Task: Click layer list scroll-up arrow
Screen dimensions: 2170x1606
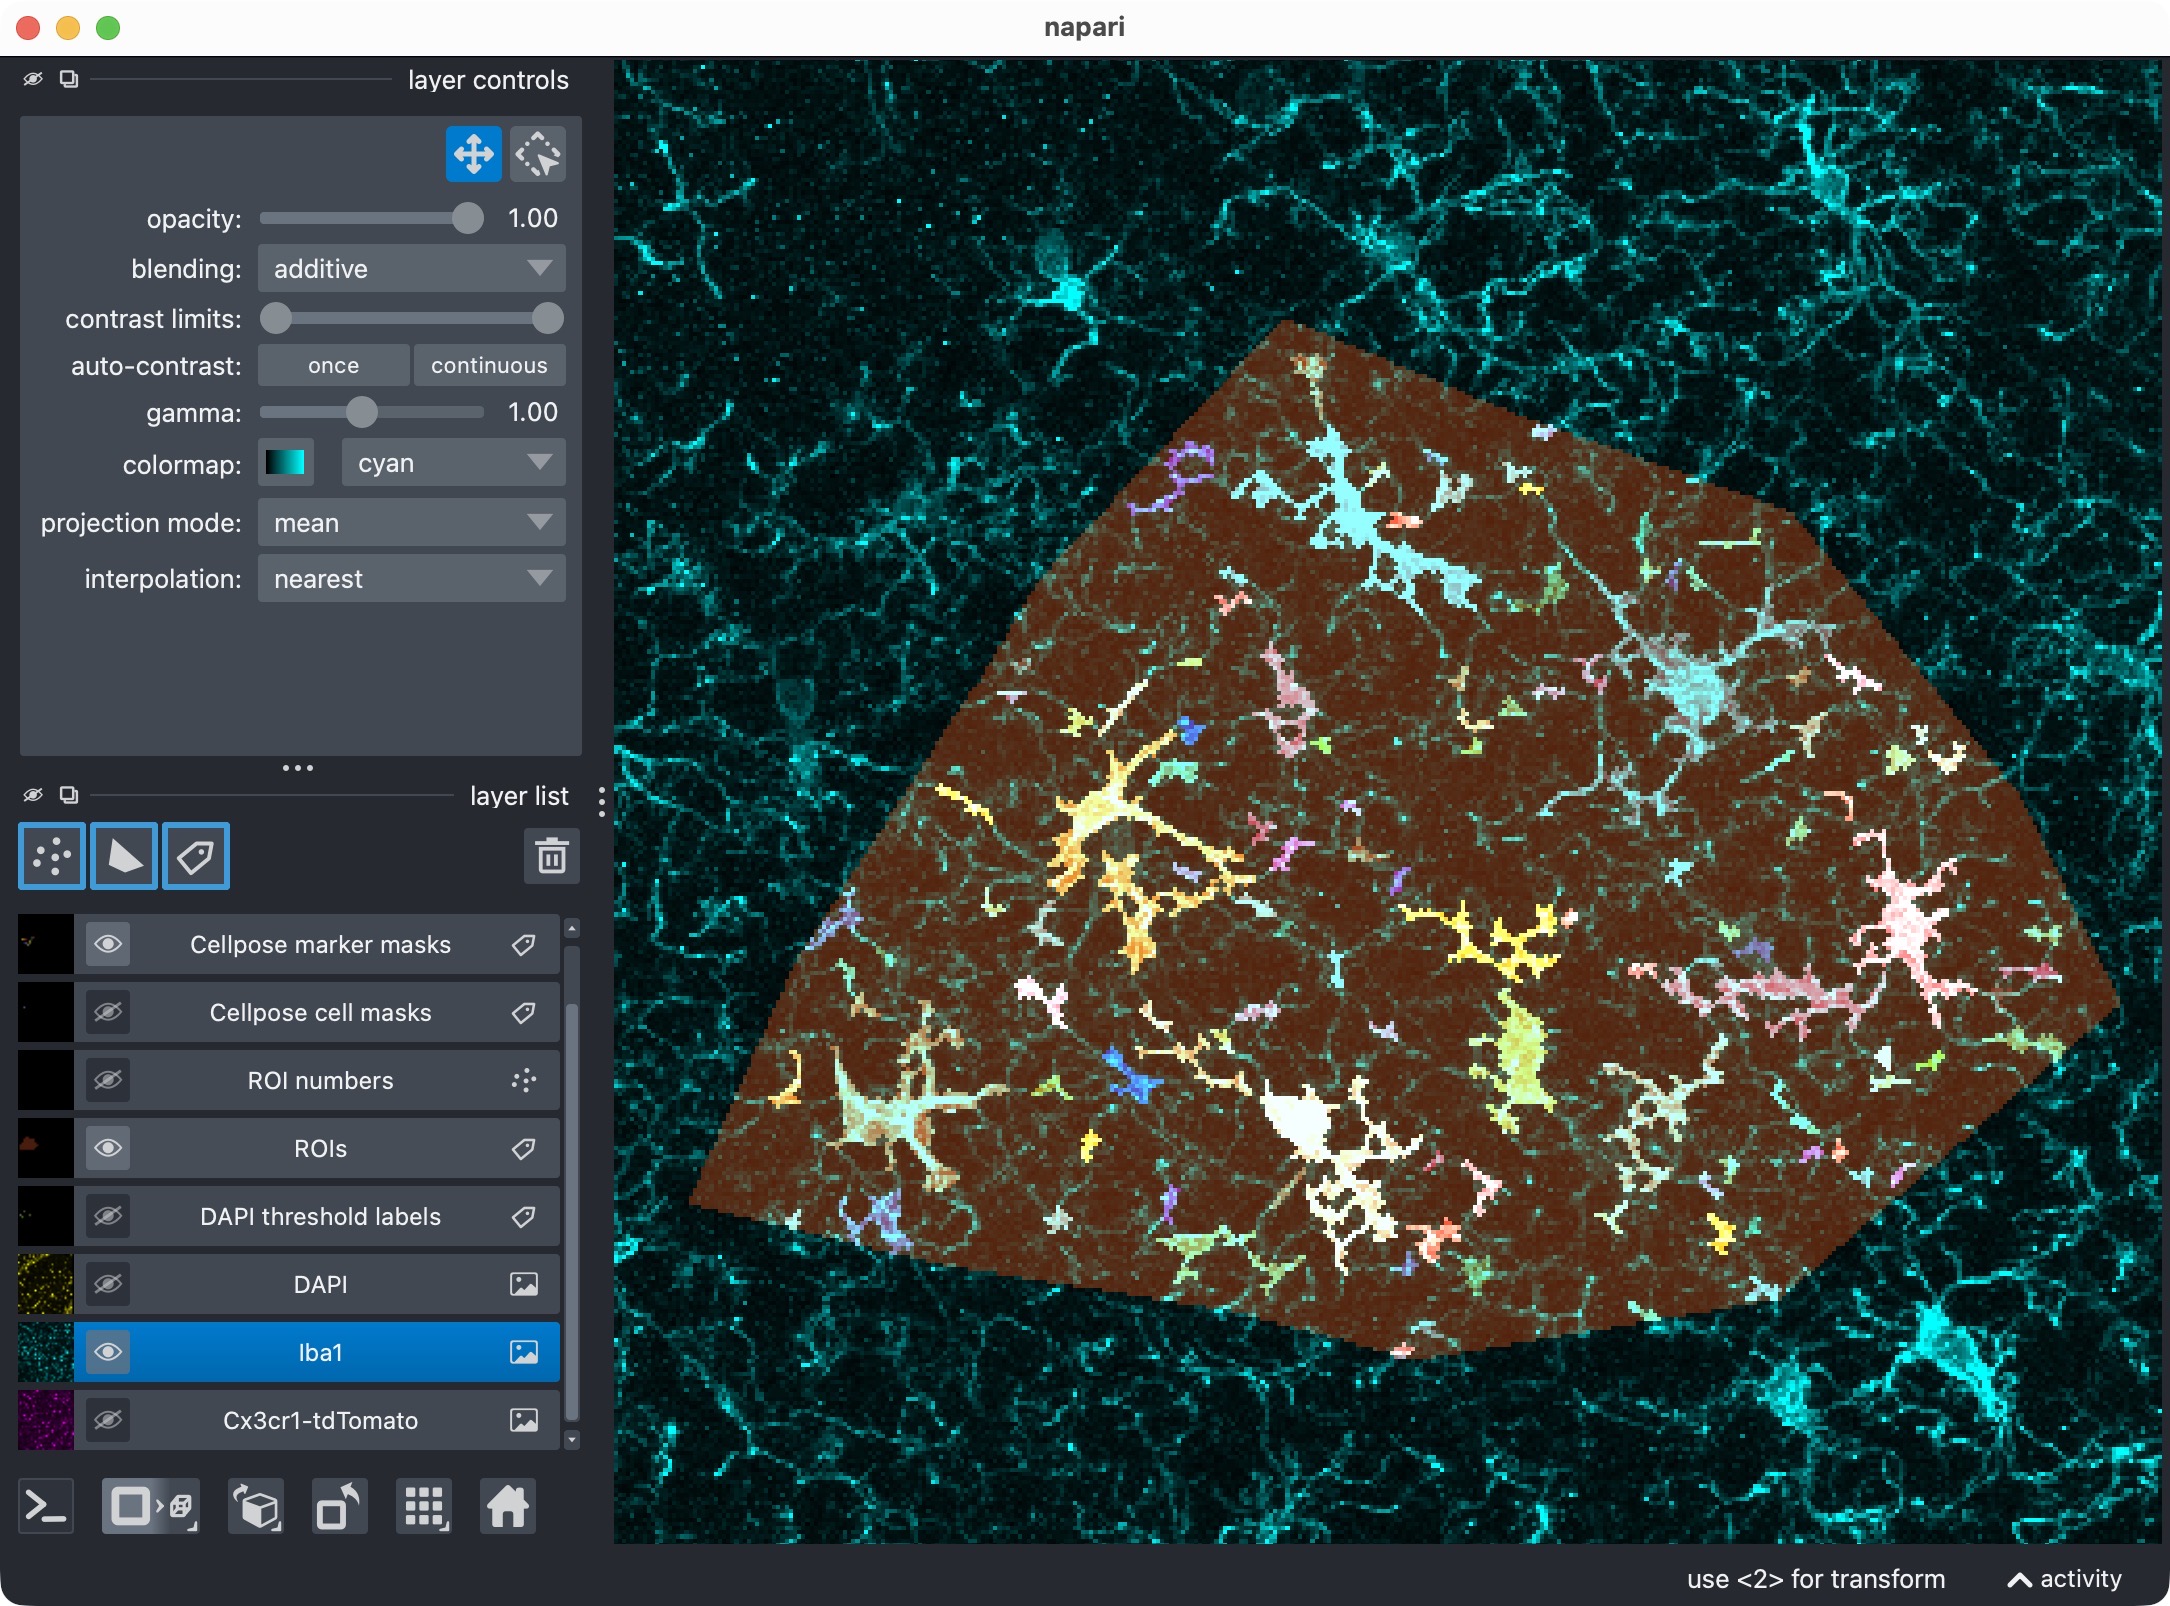Action: (572, 929)
